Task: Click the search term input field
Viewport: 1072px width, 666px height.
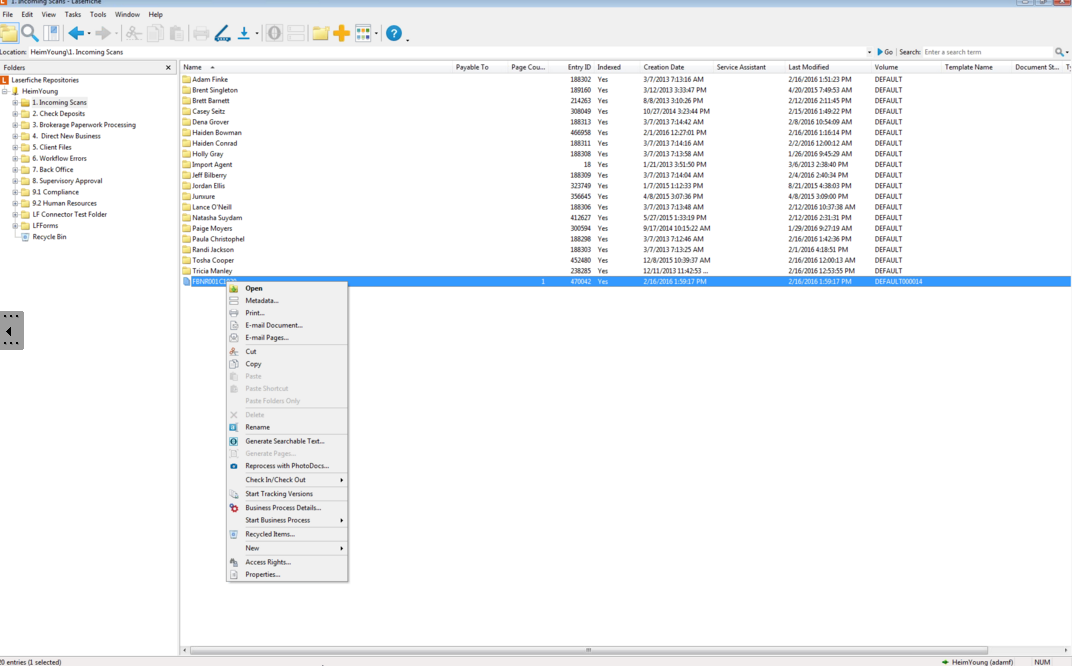Action: tap(986, 52)
